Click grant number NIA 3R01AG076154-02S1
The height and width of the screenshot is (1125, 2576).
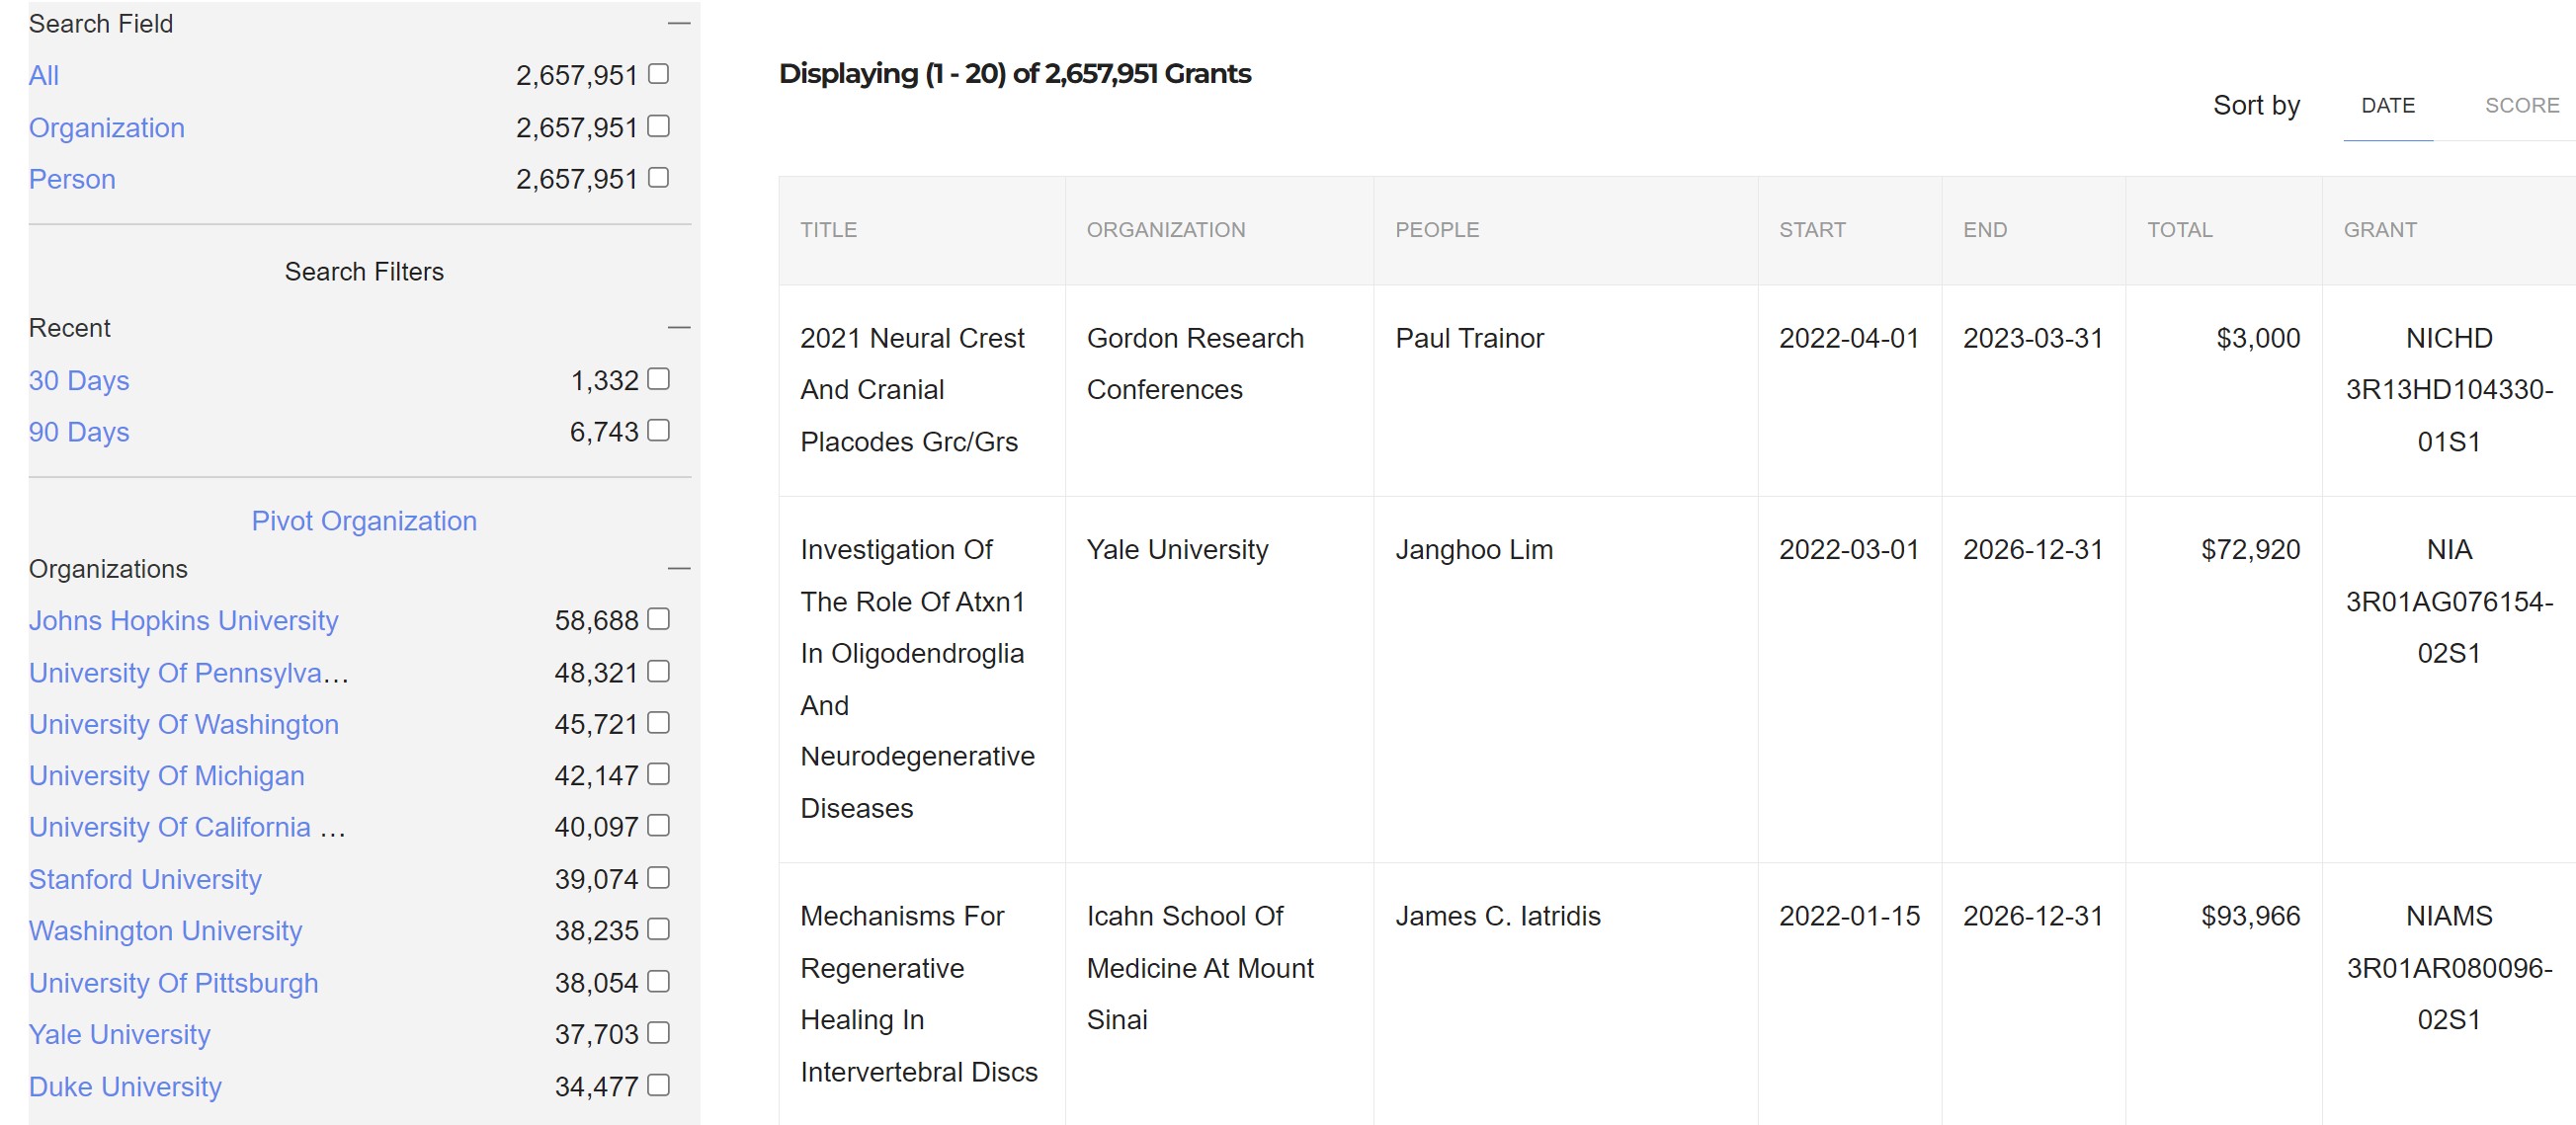point(2449,602)
